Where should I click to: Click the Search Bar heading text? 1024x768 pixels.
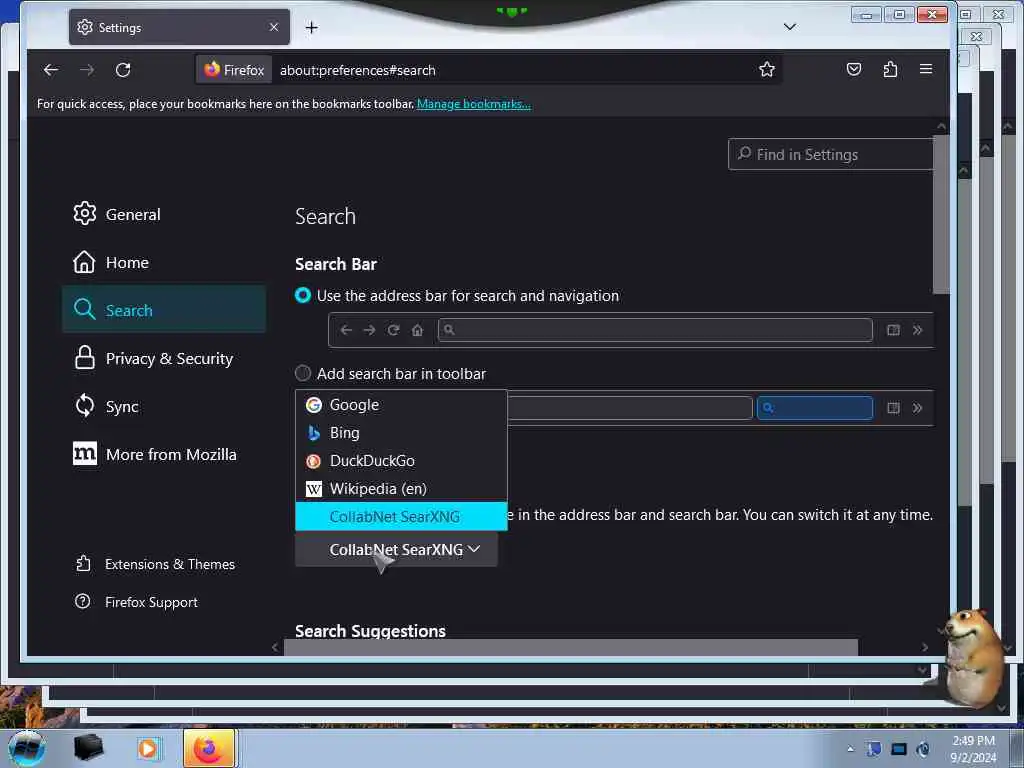pos(336,264)
